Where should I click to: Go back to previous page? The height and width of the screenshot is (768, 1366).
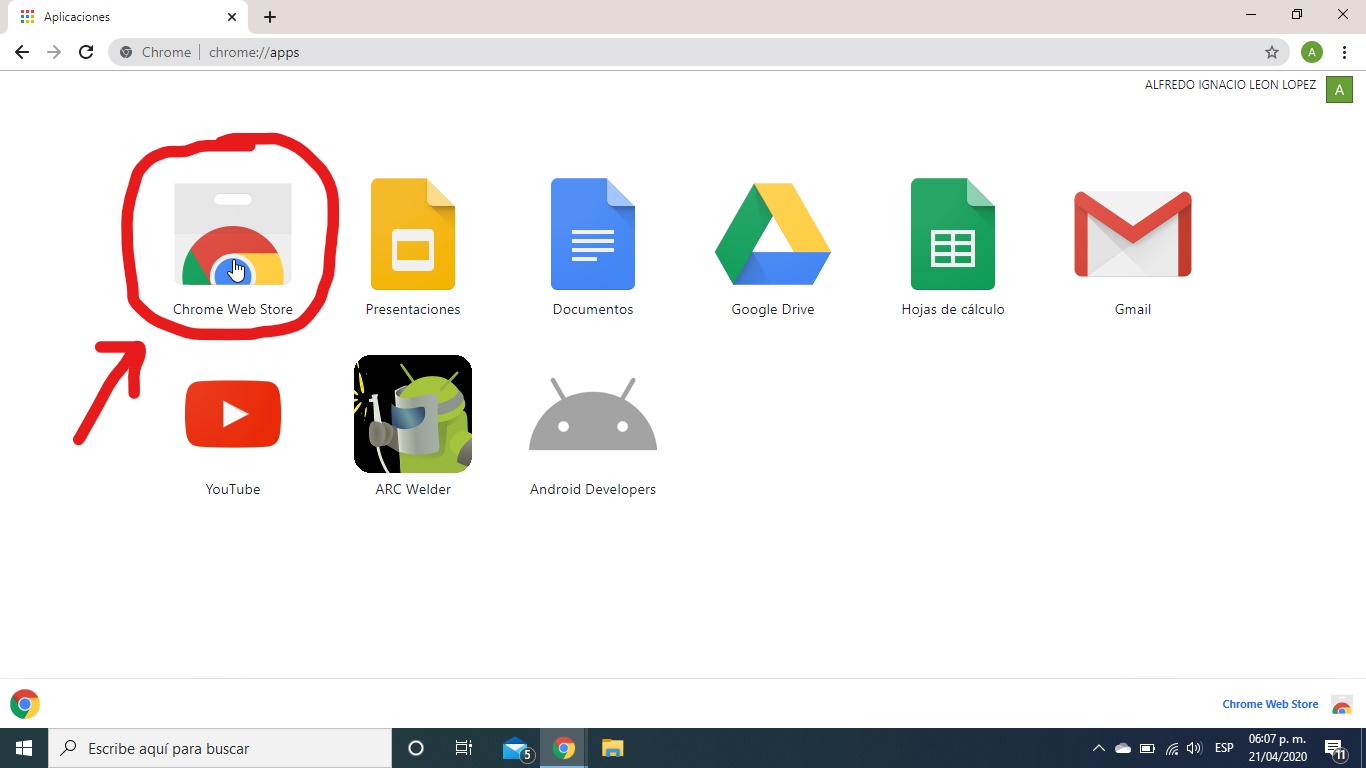click(22, 52)
